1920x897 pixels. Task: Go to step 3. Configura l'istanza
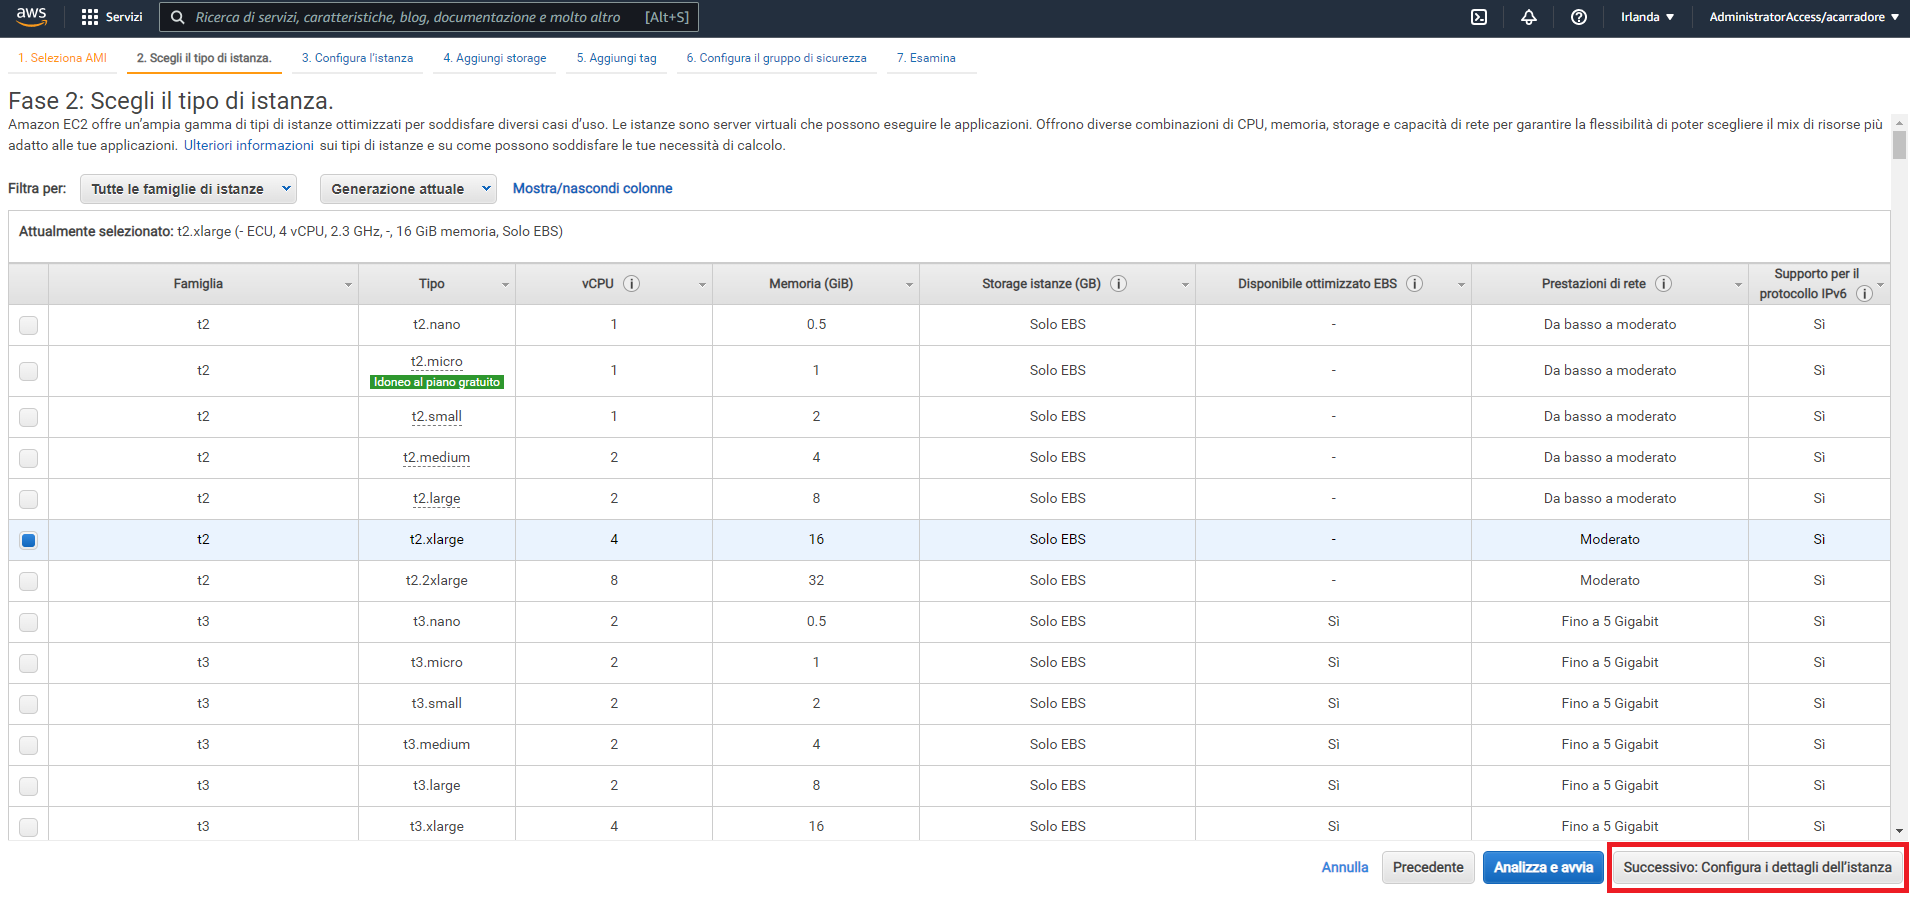point(357,58)
